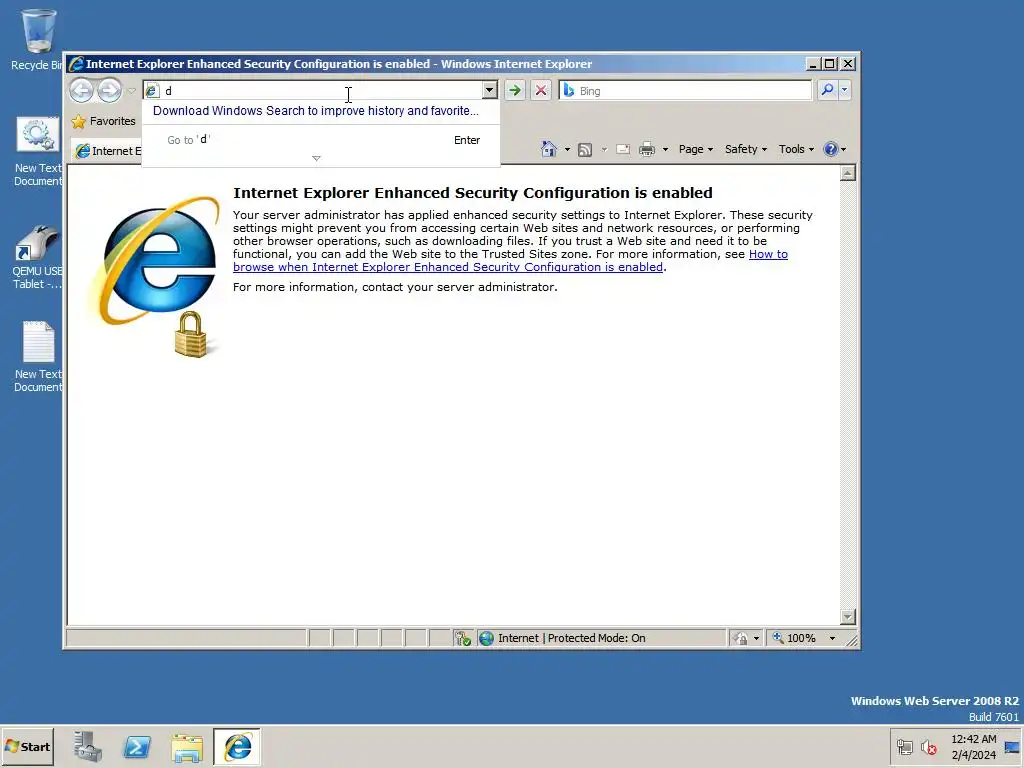Viewport: 1024px width, 768px height.
Task: Open recent pages dropdown beside Forward
Action: tap(131, 91)
